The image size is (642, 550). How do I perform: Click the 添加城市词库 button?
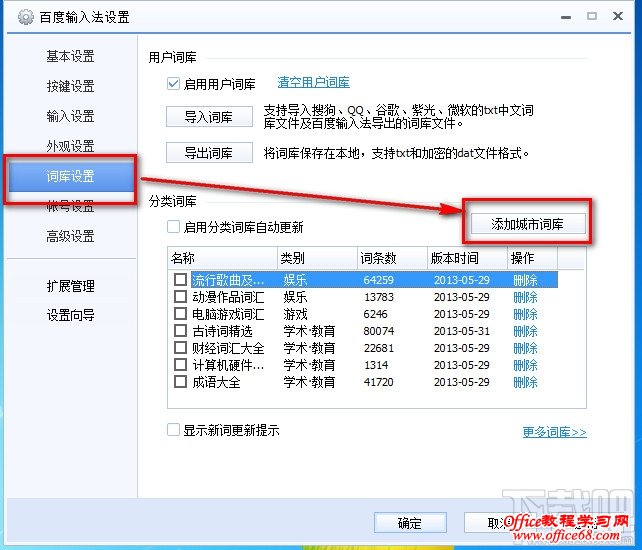(528, 224)
